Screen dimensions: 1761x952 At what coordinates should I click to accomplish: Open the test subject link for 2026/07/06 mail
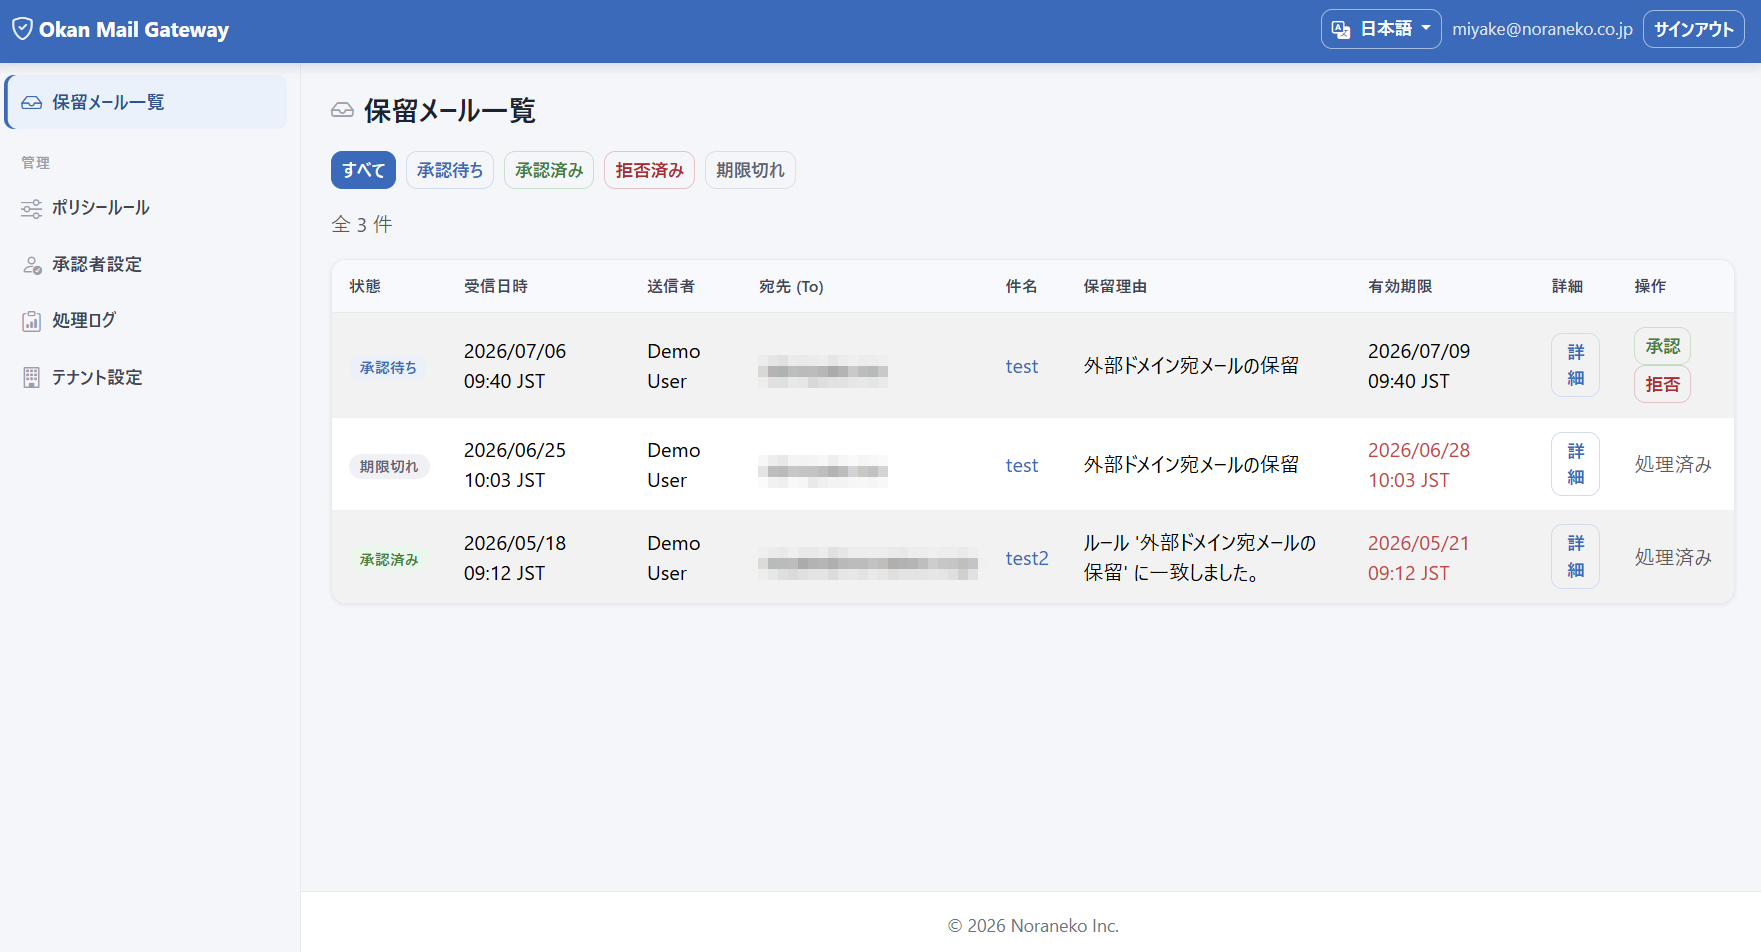(1022, 366)
